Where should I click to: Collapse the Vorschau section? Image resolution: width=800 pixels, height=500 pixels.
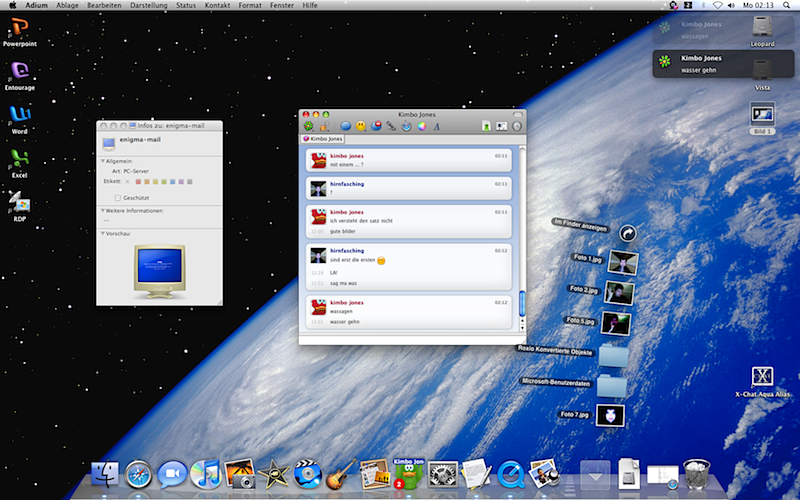(x=103, y=234)
